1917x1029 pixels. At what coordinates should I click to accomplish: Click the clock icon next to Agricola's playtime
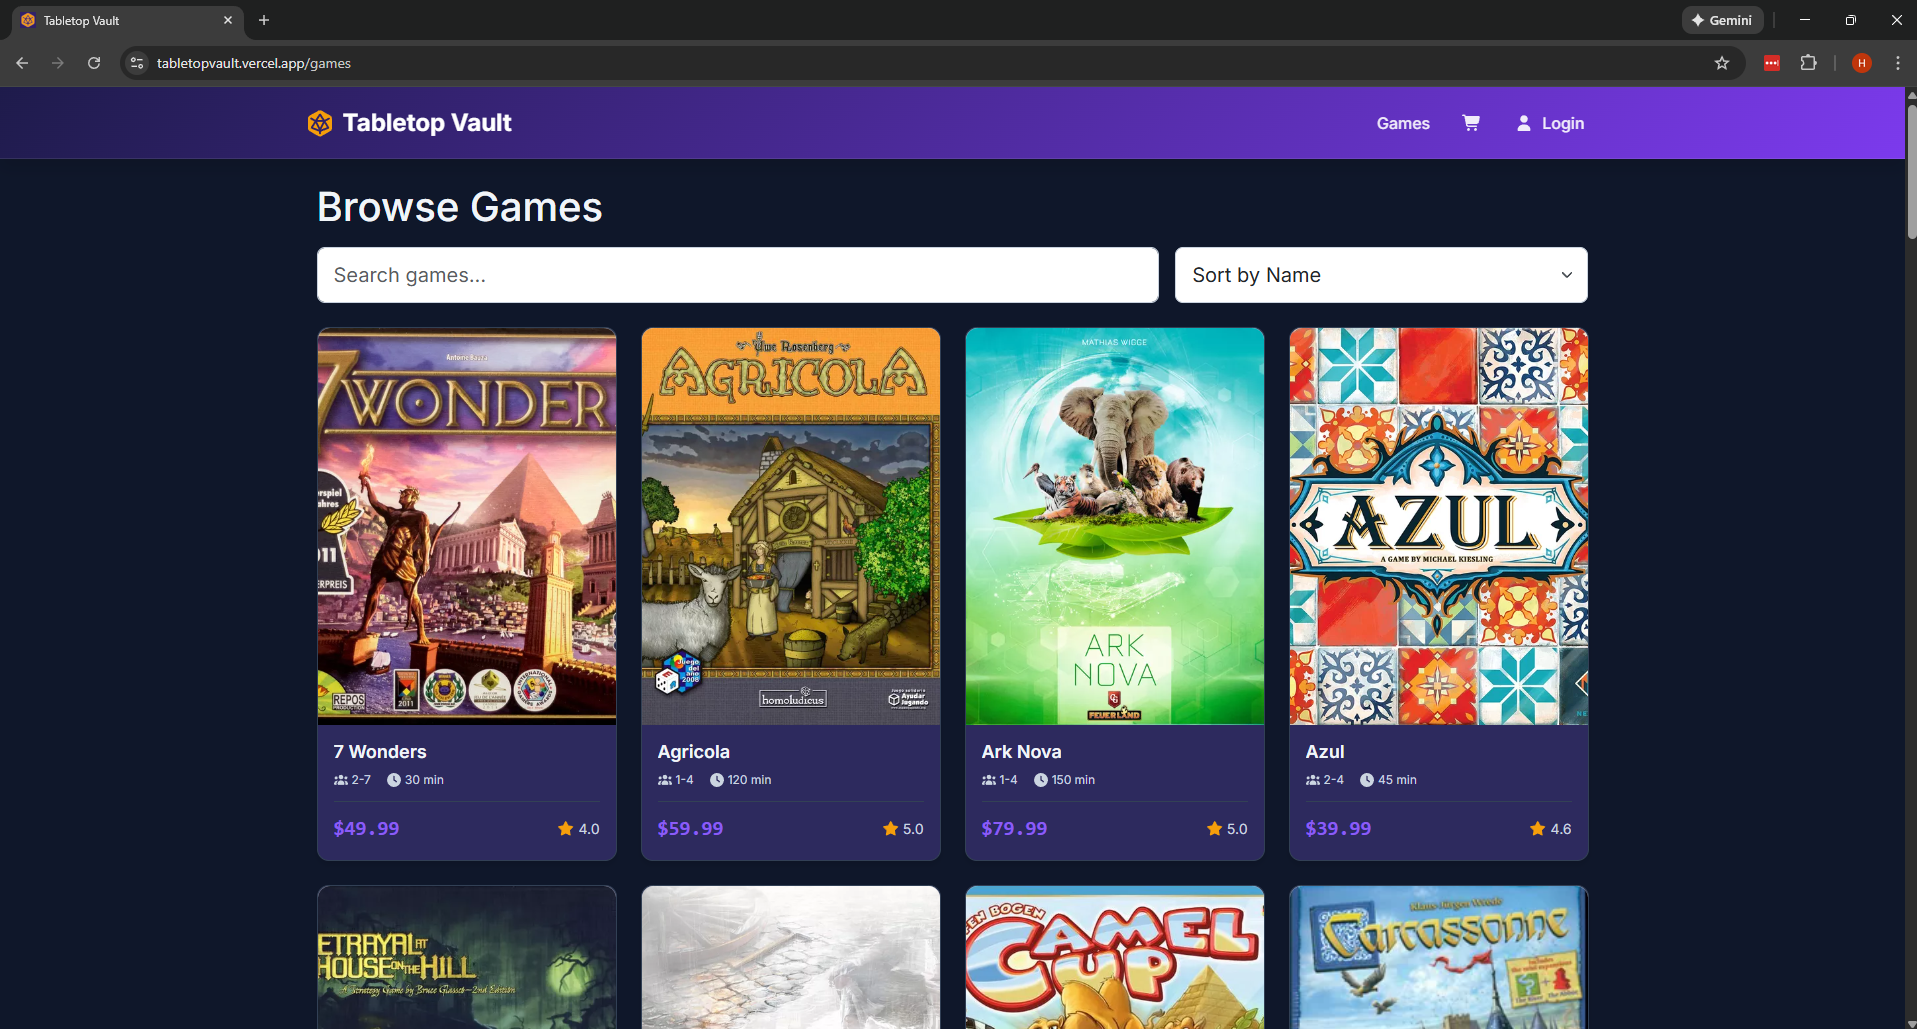pos(716,780)
